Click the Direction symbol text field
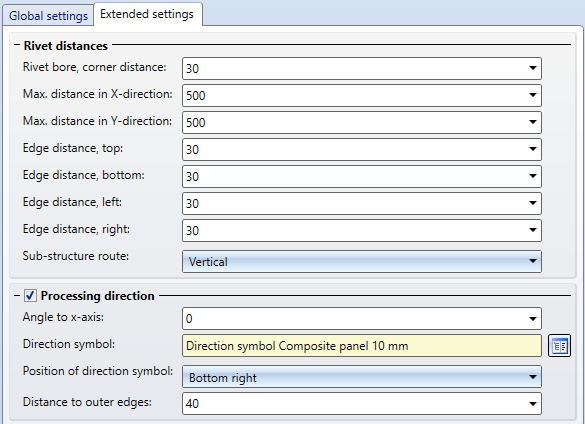The width and height of the screenshot is (585, 424). [362, 346]
